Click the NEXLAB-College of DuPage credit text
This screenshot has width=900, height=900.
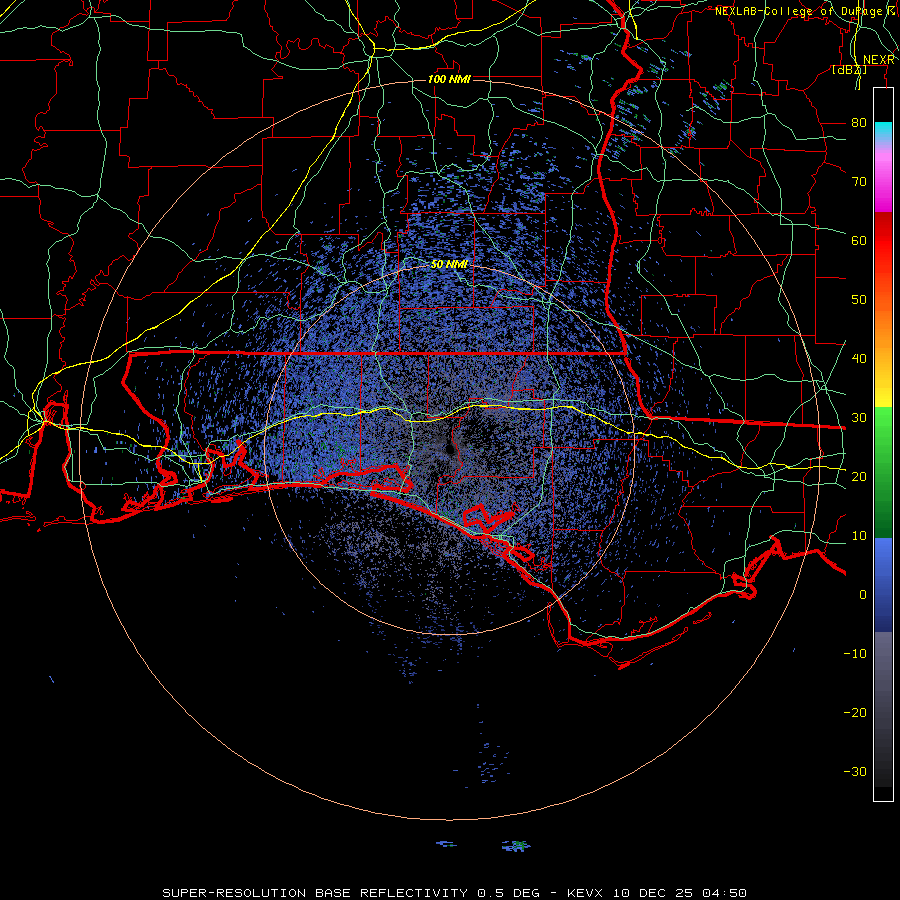click(806, 11)
